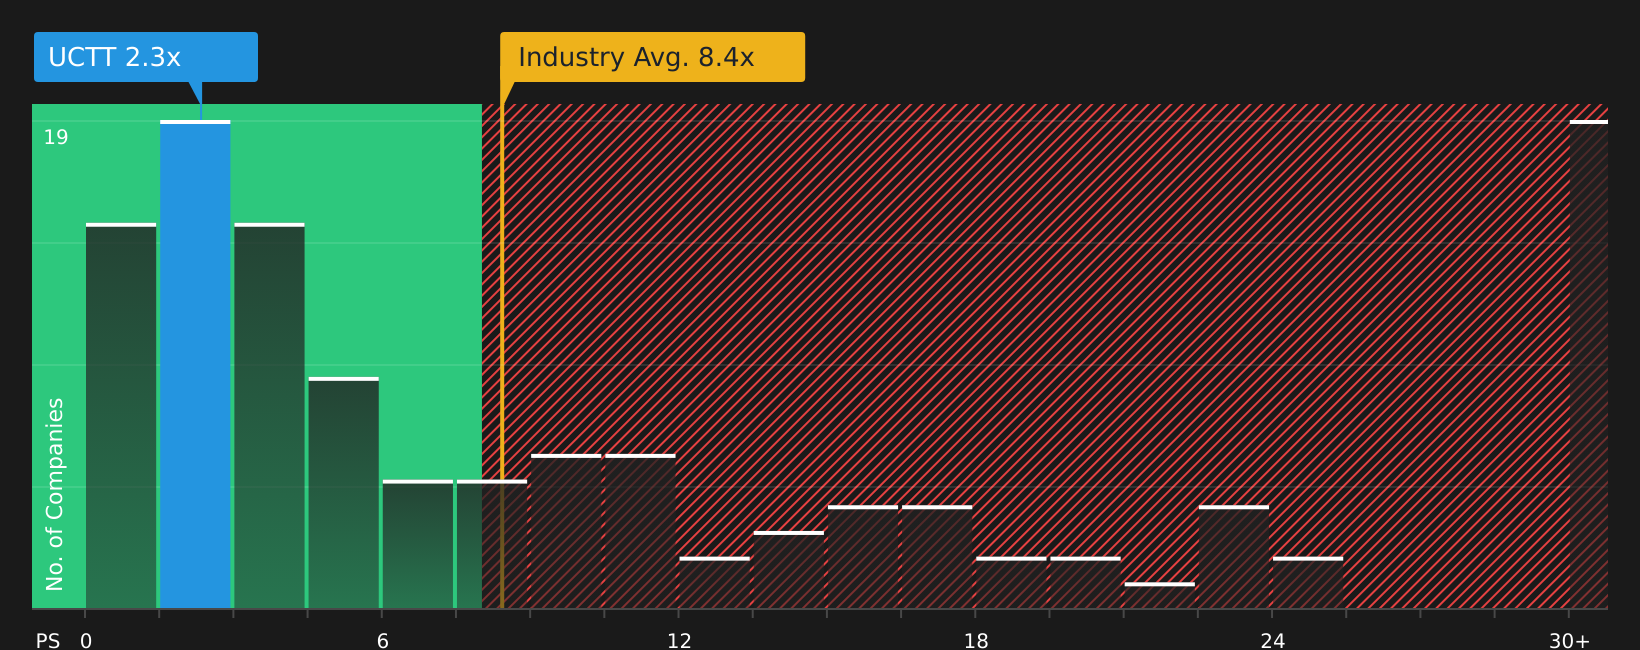This screenshot has height=650, width=1640.
Task: Click the x-axis tick label 18
Action: [x=976, y=641]
